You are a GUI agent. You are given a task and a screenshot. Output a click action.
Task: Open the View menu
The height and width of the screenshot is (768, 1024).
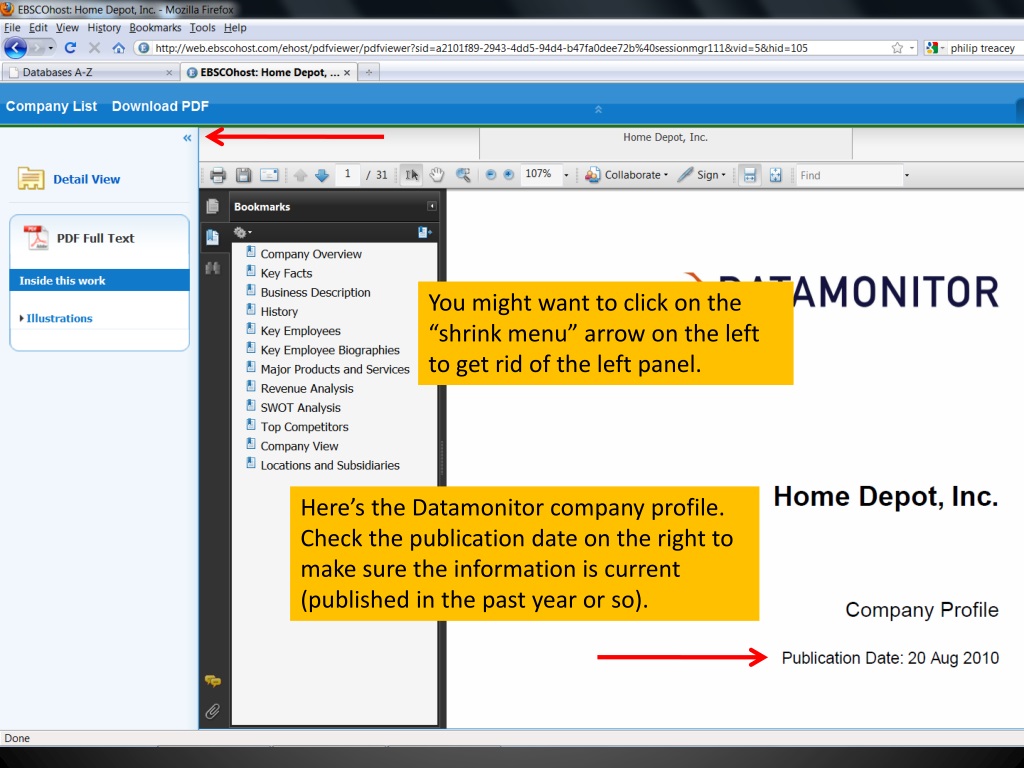(x=67, y=27)
